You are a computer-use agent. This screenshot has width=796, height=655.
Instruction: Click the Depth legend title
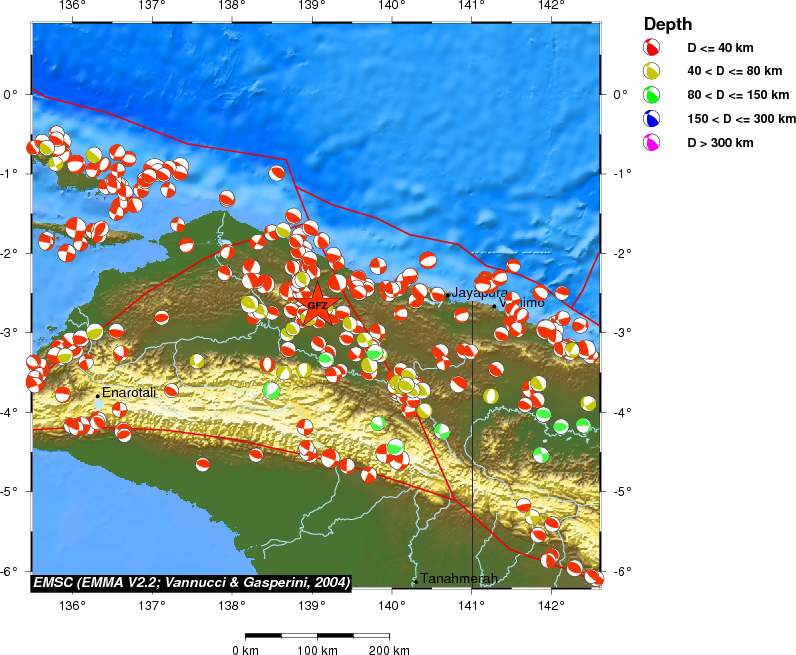(x=668, y=24)
